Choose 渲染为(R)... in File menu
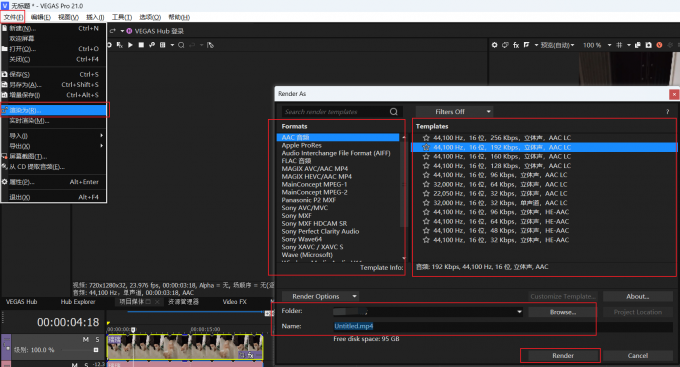The width and height of the screenshot is (680, 367). (x=54, y=110)
